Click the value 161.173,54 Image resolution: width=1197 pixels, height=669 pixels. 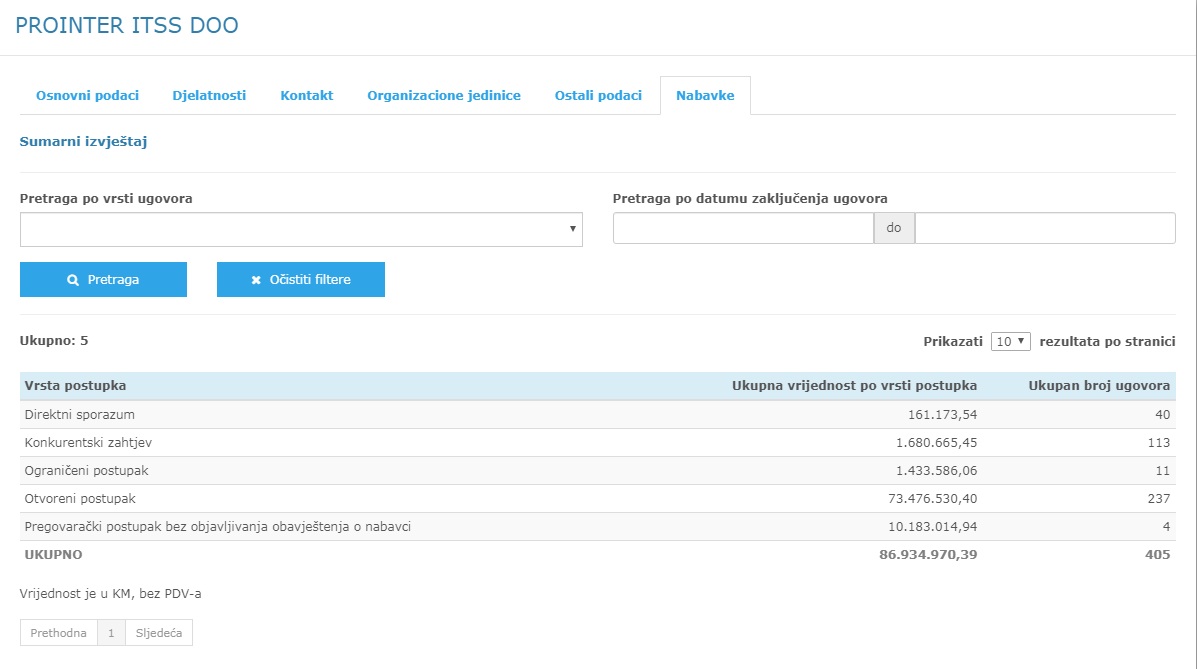pyautogui.click(x=942, y=415)
